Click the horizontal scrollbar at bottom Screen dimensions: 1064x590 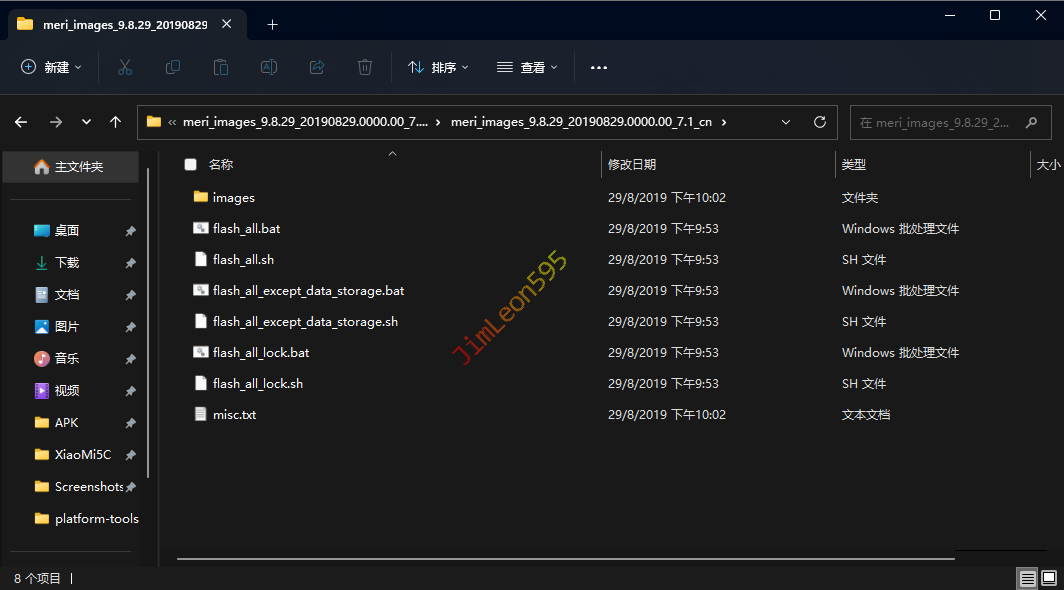(565, 558)
